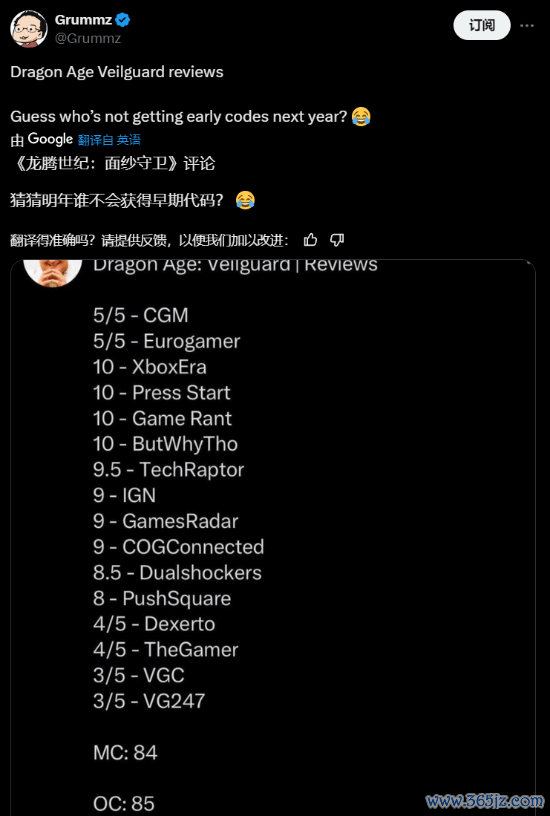
Task: Click the laughing emoji in Chinese translation
Action: pyautogui.click(x=246, y=199)
